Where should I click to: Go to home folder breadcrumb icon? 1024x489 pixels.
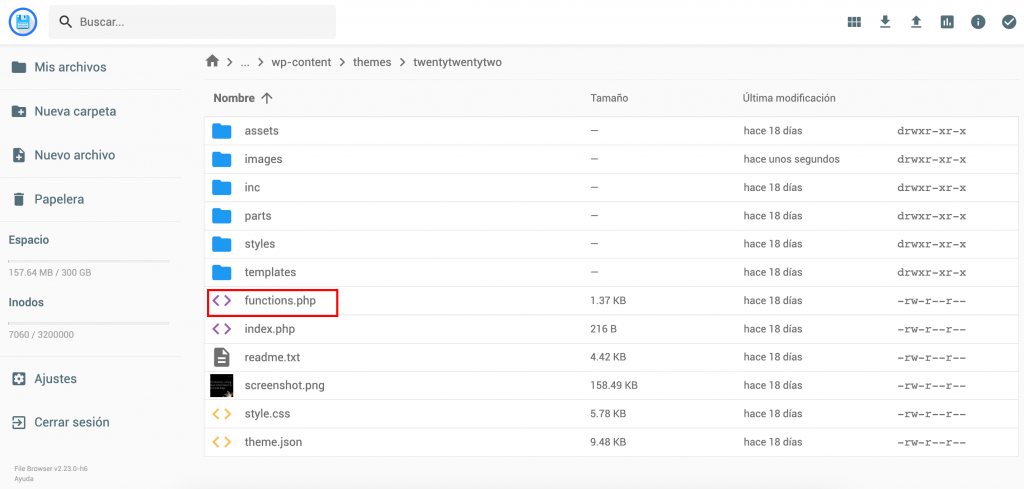[x=212, y=61]
